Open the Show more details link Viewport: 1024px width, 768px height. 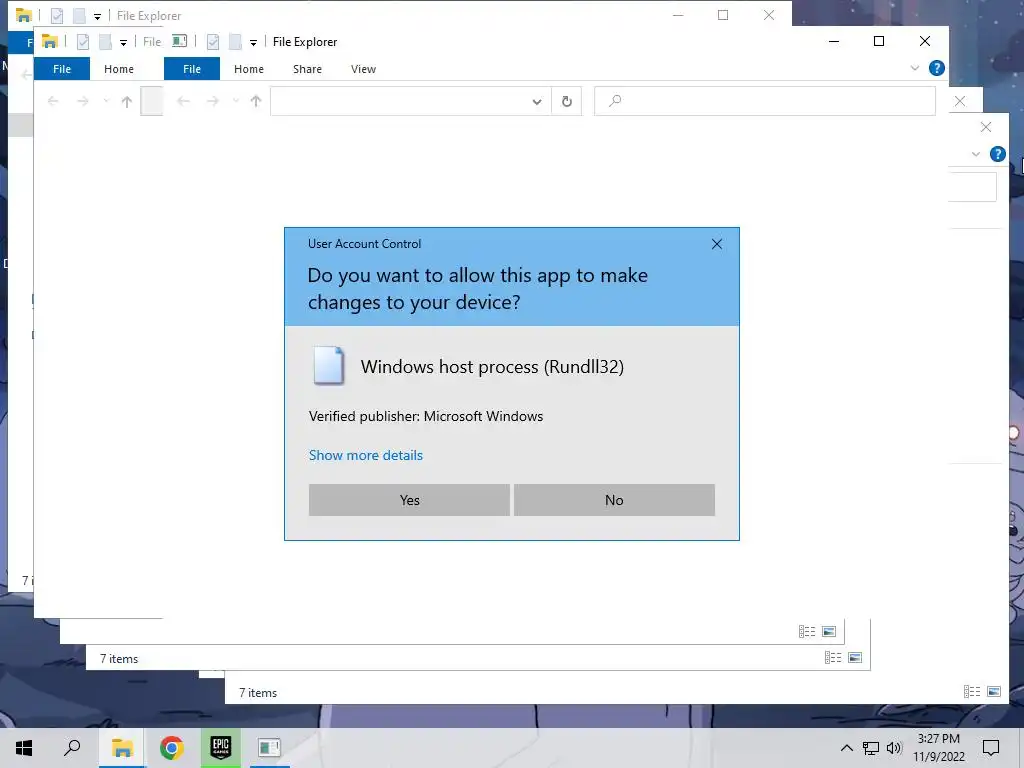366,455
